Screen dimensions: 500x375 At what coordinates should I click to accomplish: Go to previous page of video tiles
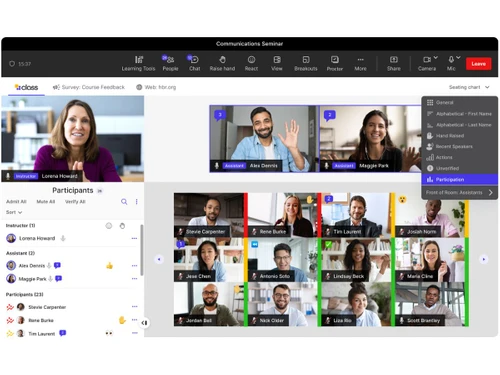click(159, 259)
